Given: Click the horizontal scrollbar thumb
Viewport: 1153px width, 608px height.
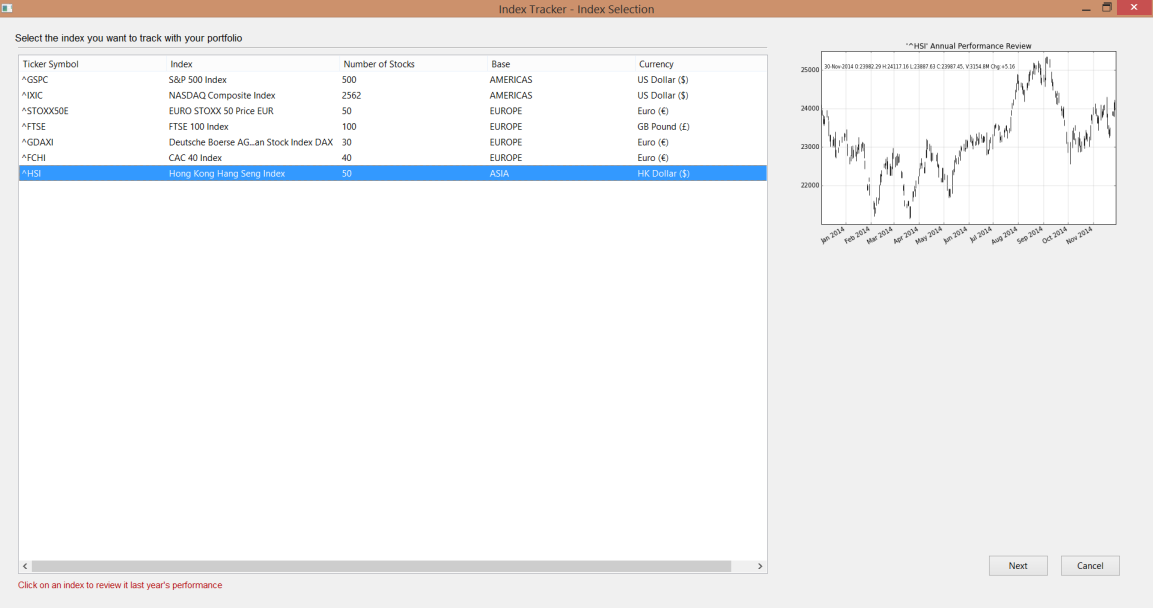Looking at the screenshot, I should [381, 566].
